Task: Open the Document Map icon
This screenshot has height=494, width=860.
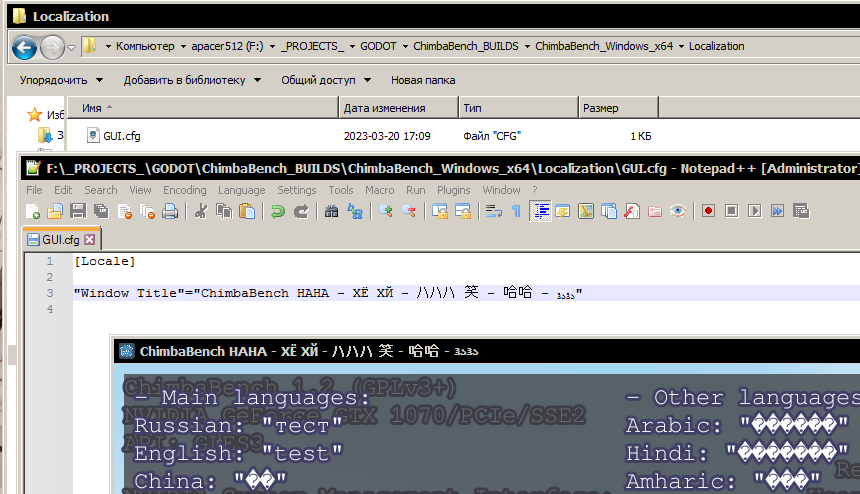Action: point(586,211)
